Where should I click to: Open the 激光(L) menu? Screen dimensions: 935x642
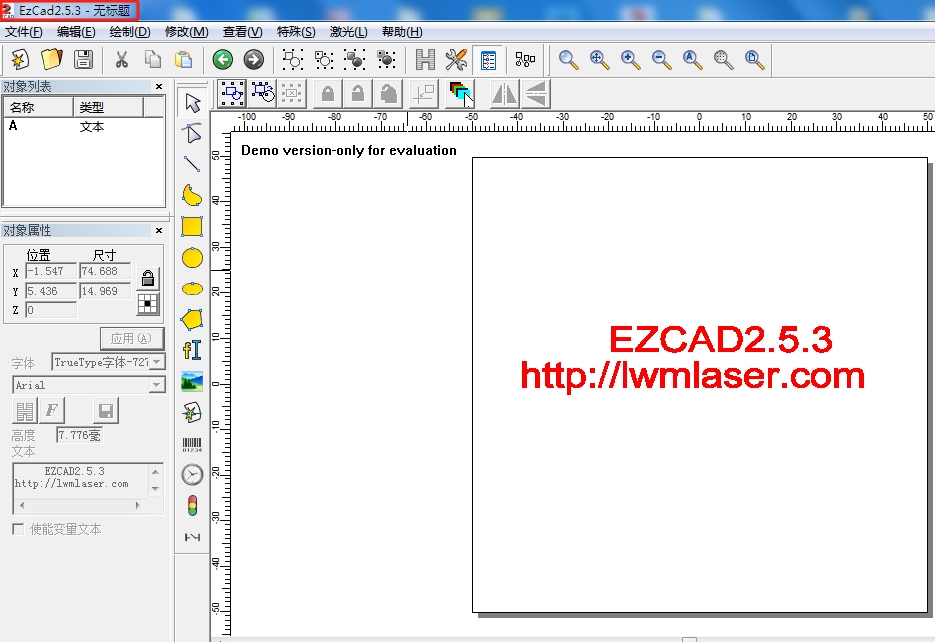pyautogui.click(x=348, y=32)
